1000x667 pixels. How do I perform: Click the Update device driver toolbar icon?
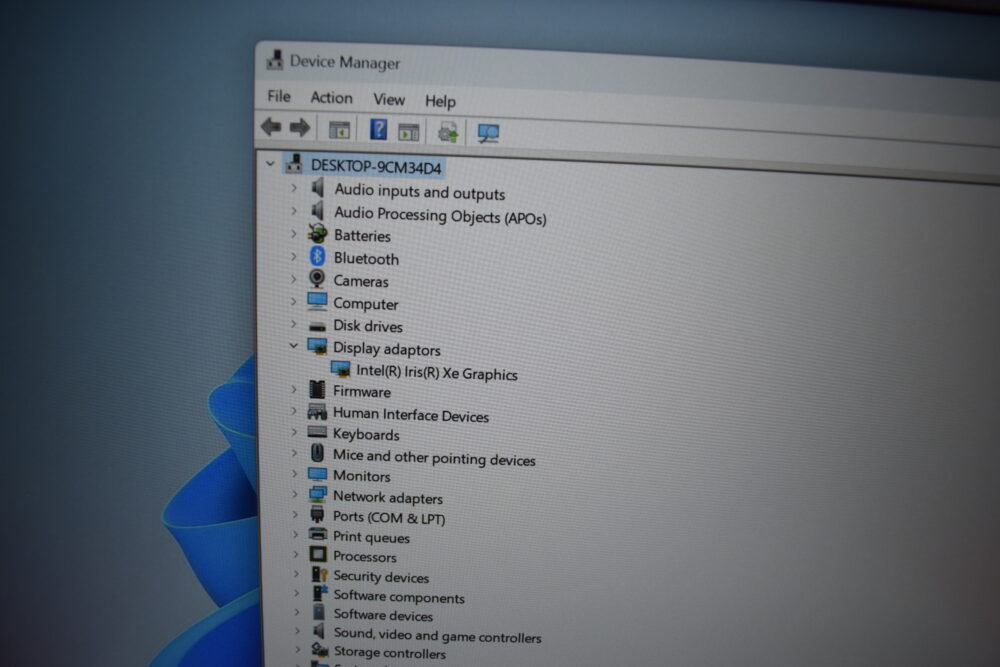tap(448, 133)
